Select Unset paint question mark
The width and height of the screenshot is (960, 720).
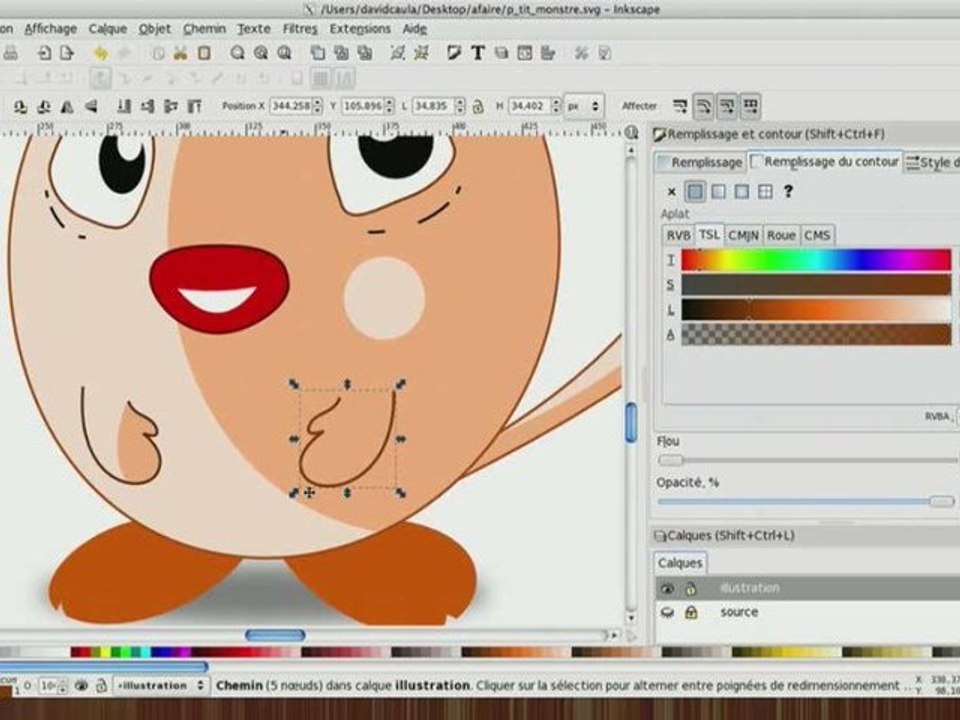pyautogui.click(x=788, y=192)
